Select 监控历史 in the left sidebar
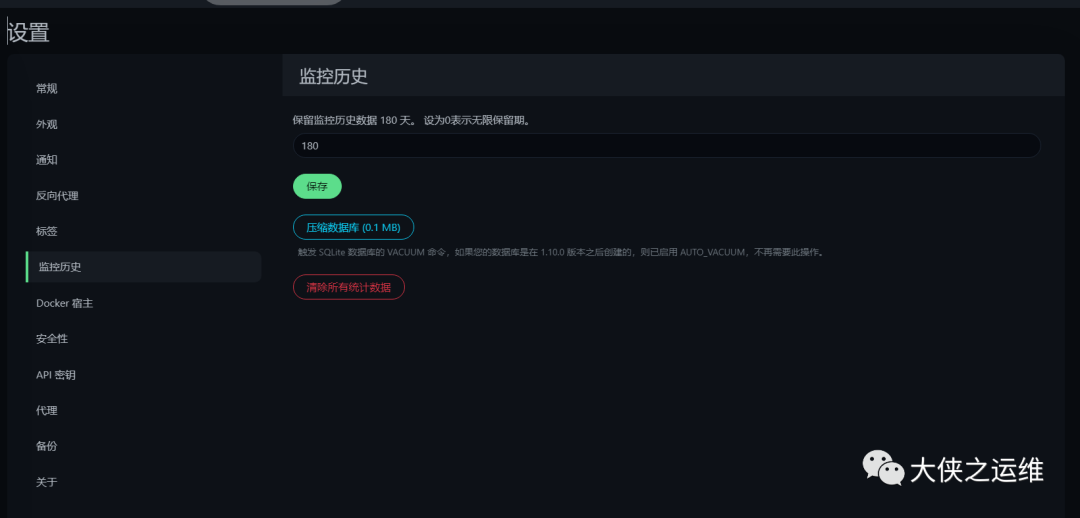The height and width of the screenshot is (518, 1080). click(143, 267)
